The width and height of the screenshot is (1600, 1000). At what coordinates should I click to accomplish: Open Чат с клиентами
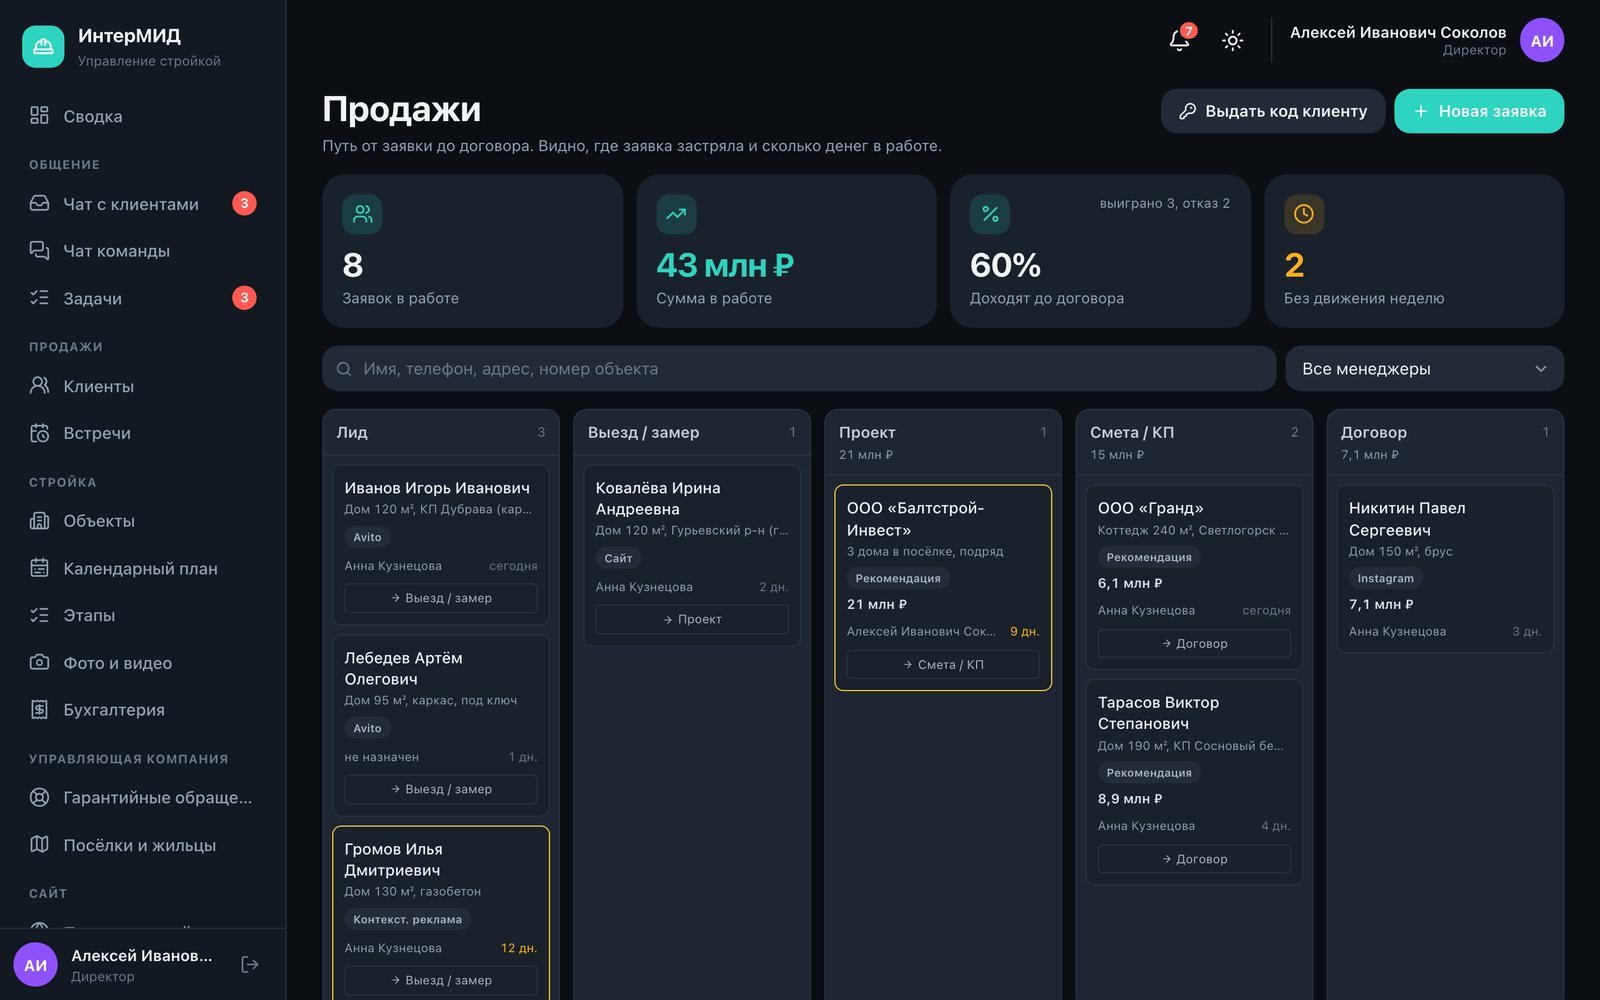pos(143,204)
